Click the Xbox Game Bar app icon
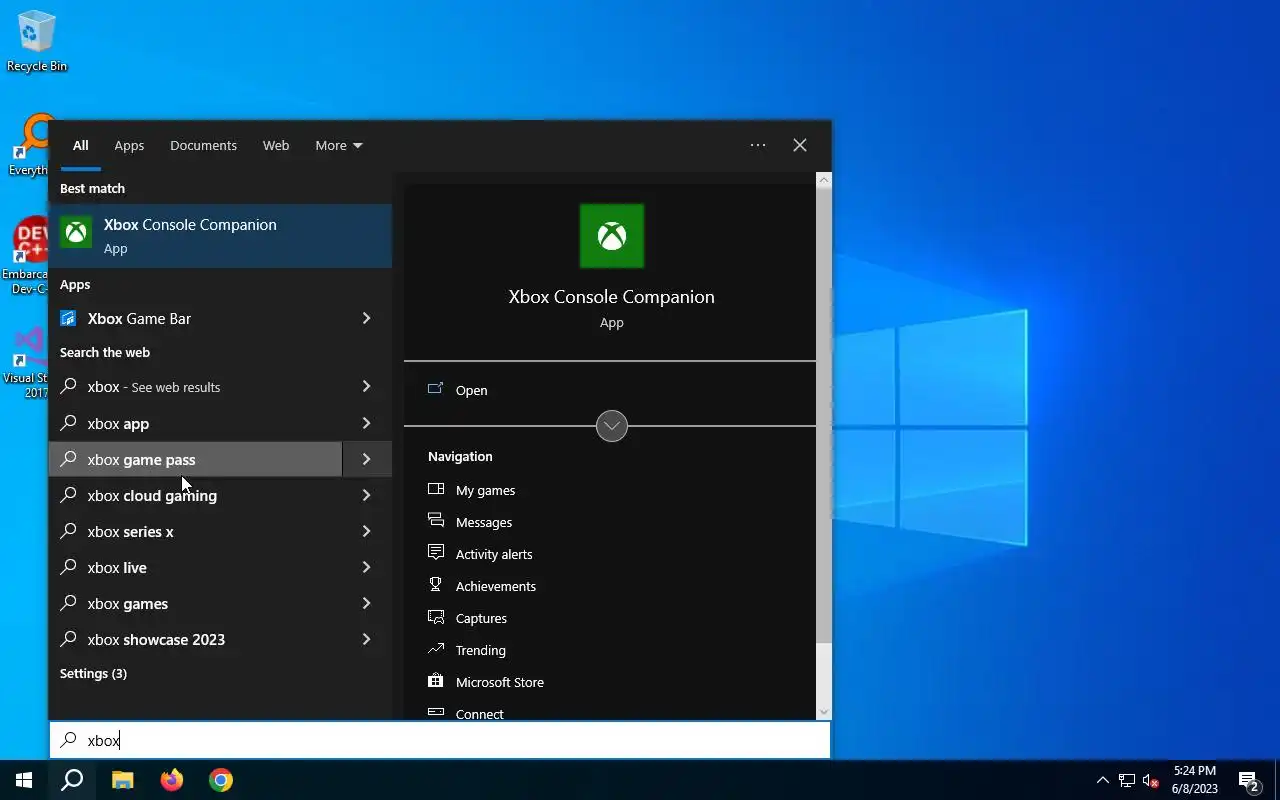 pyautogui.click(x=68, y=318)
